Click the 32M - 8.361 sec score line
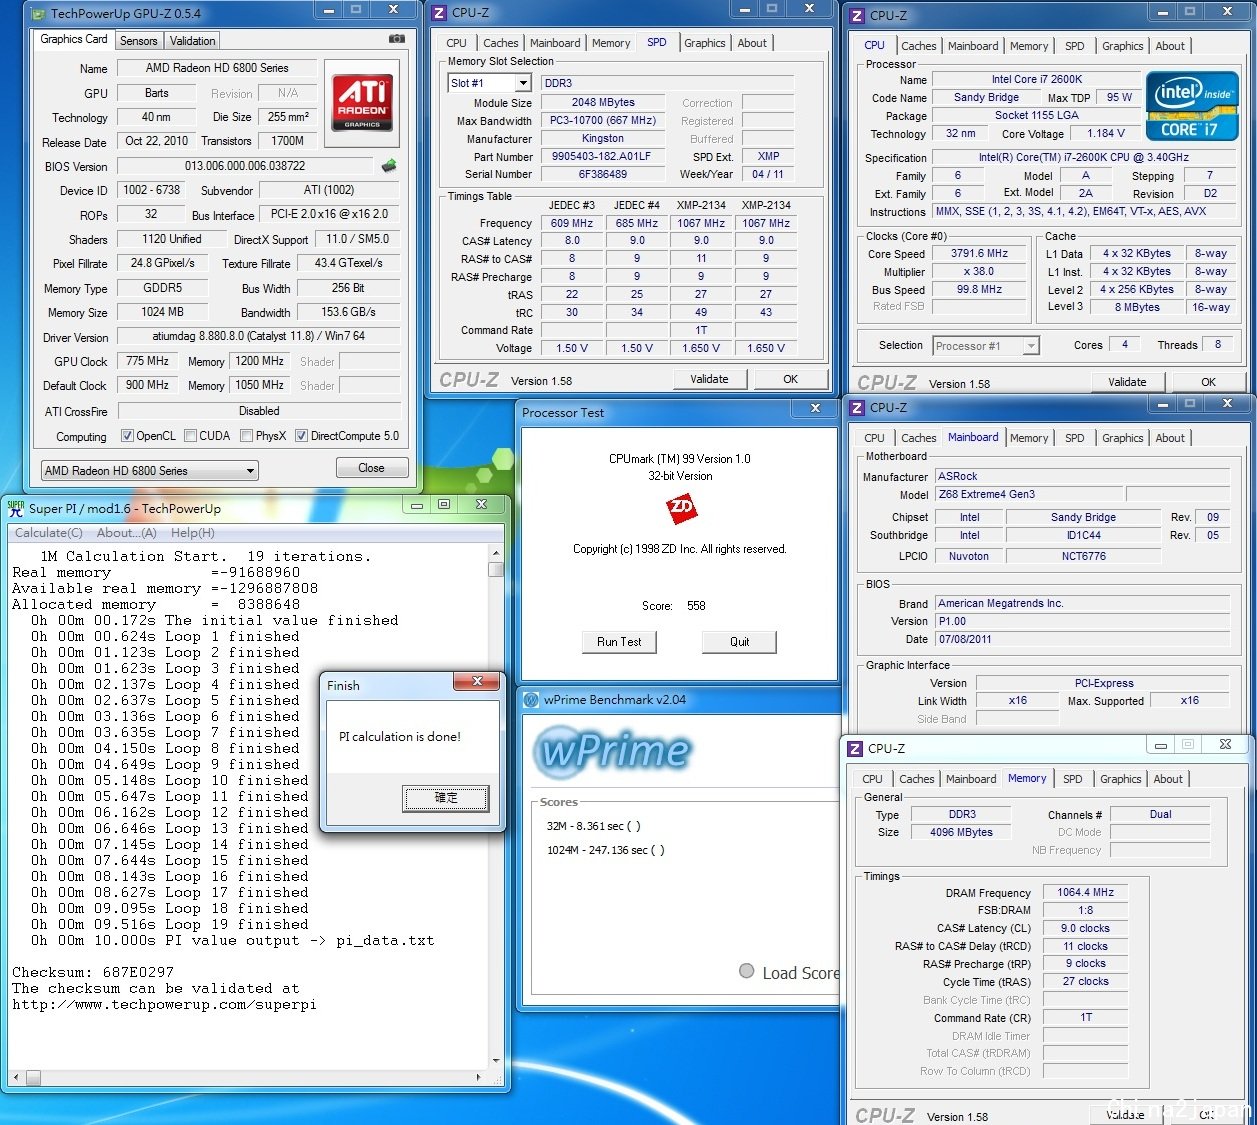This screenshot has width=1257, height=1125. tap(594, 826)
